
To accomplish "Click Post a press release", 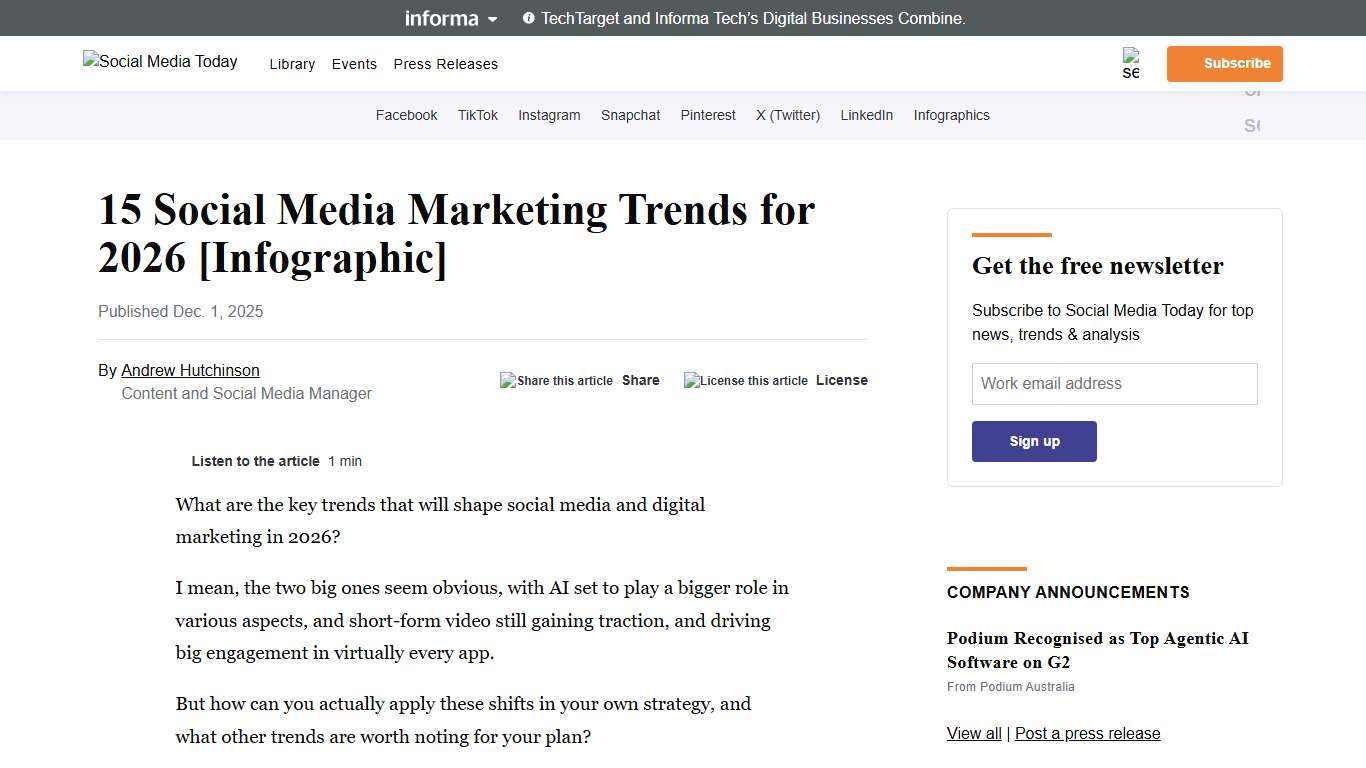I will click(1087, 733).
